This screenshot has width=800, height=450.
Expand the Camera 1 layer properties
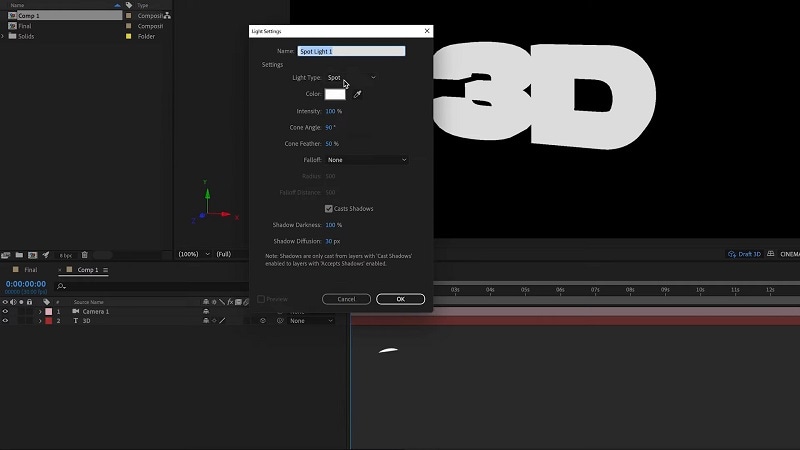point(40,312)
